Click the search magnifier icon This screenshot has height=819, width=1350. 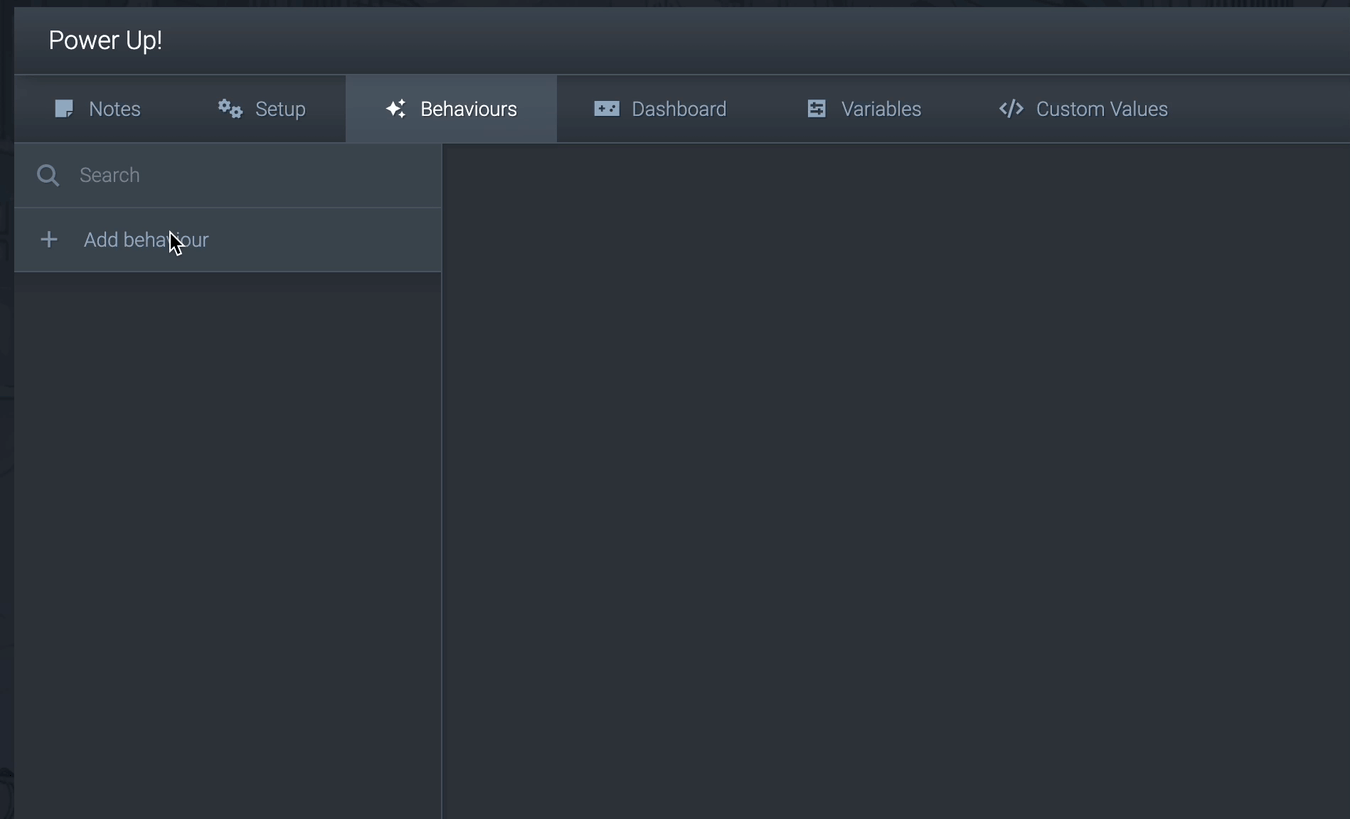(x=47, y=175)
